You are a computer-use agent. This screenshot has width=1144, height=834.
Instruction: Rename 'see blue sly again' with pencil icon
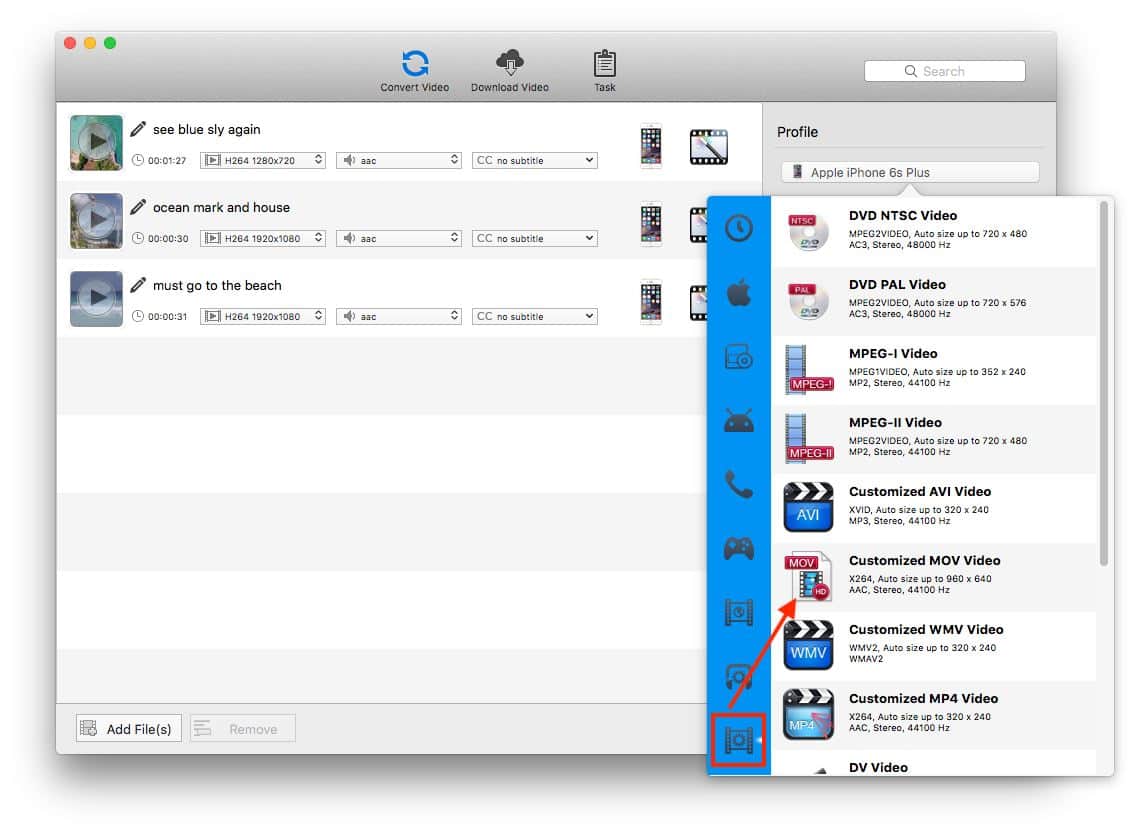coord(138,129)
